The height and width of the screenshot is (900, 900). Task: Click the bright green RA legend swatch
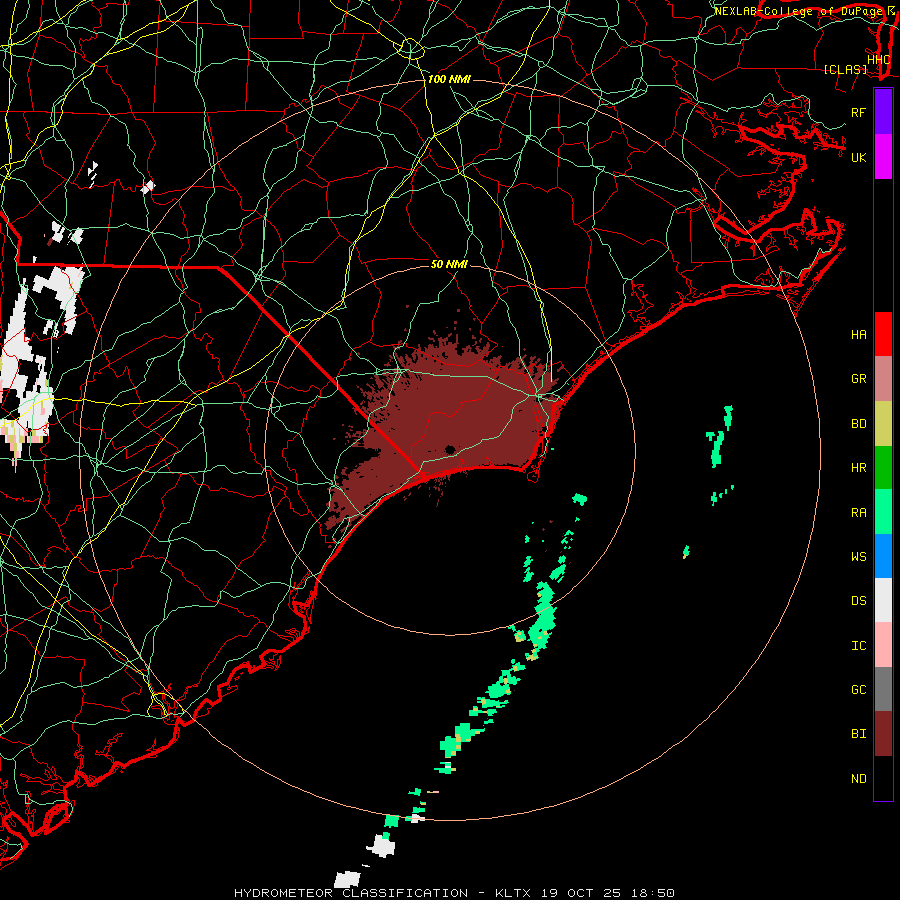pos(883,512)
